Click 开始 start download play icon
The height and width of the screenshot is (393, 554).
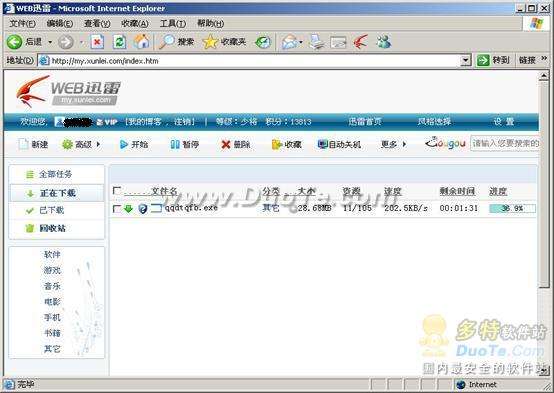[123, 144]
